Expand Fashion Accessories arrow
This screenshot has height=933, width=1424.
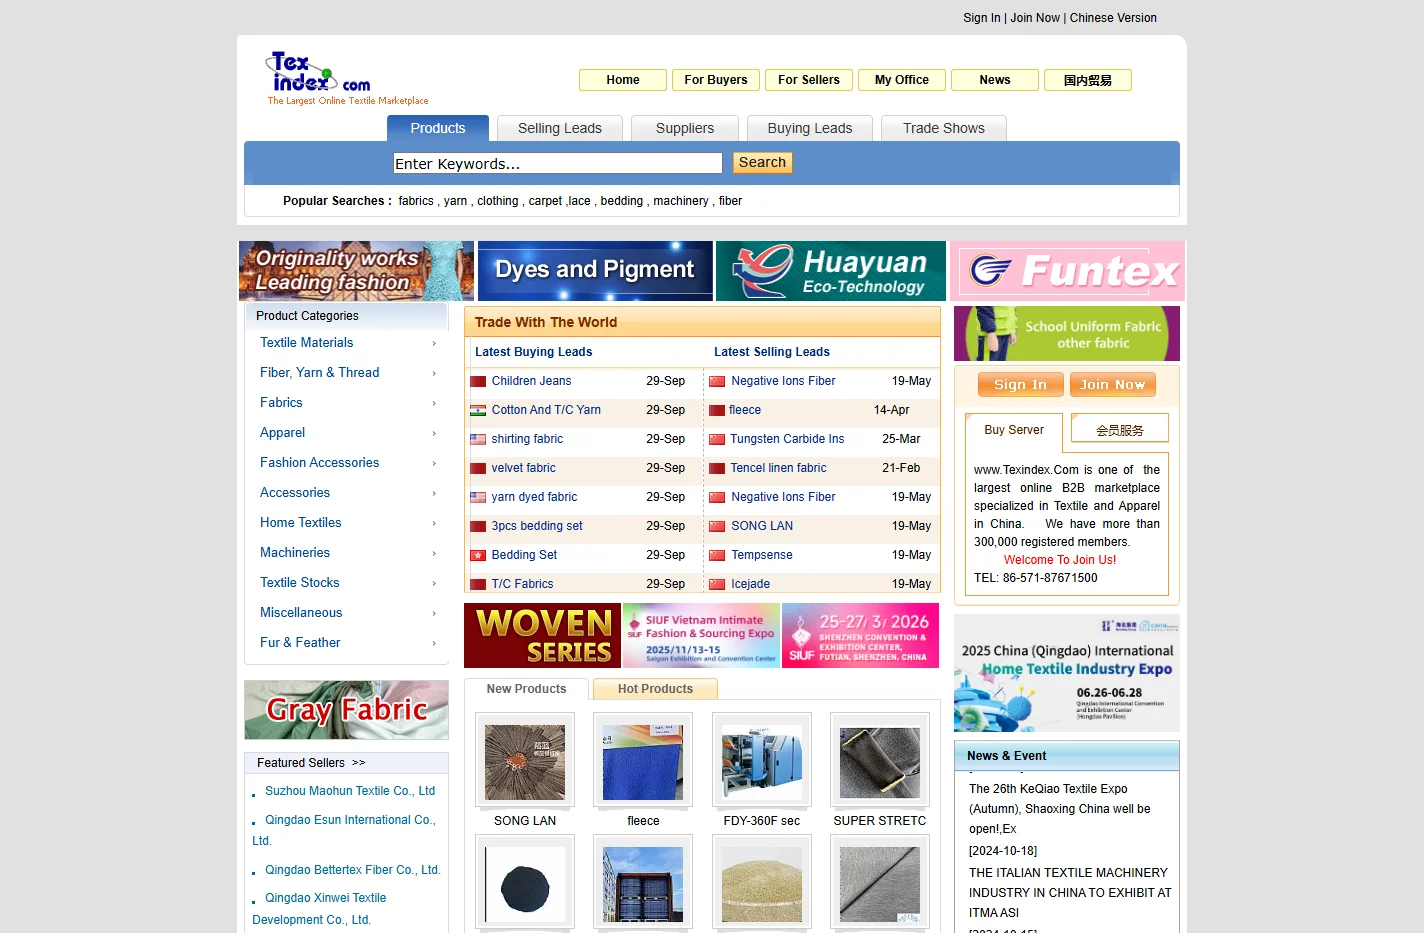coord(434,464)
